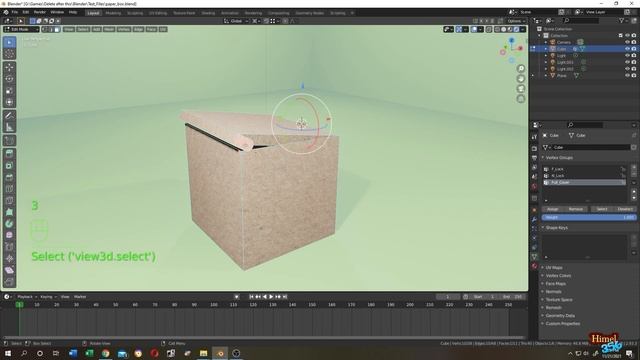This screenshot has height=360, width=640.
Task: Click the current frame number field
Action: click(x=448, y=297)
